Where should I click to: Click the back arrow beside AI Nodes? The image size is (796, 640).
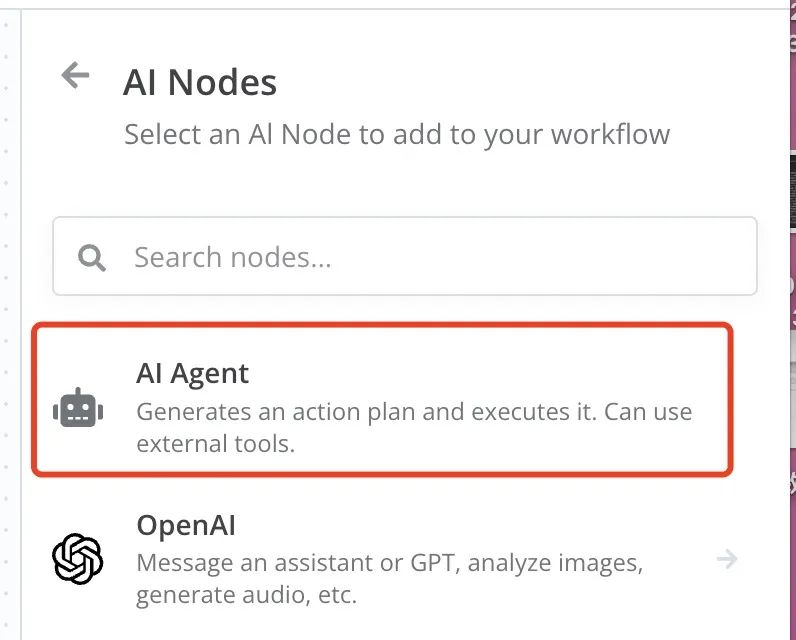pos(75,75)
